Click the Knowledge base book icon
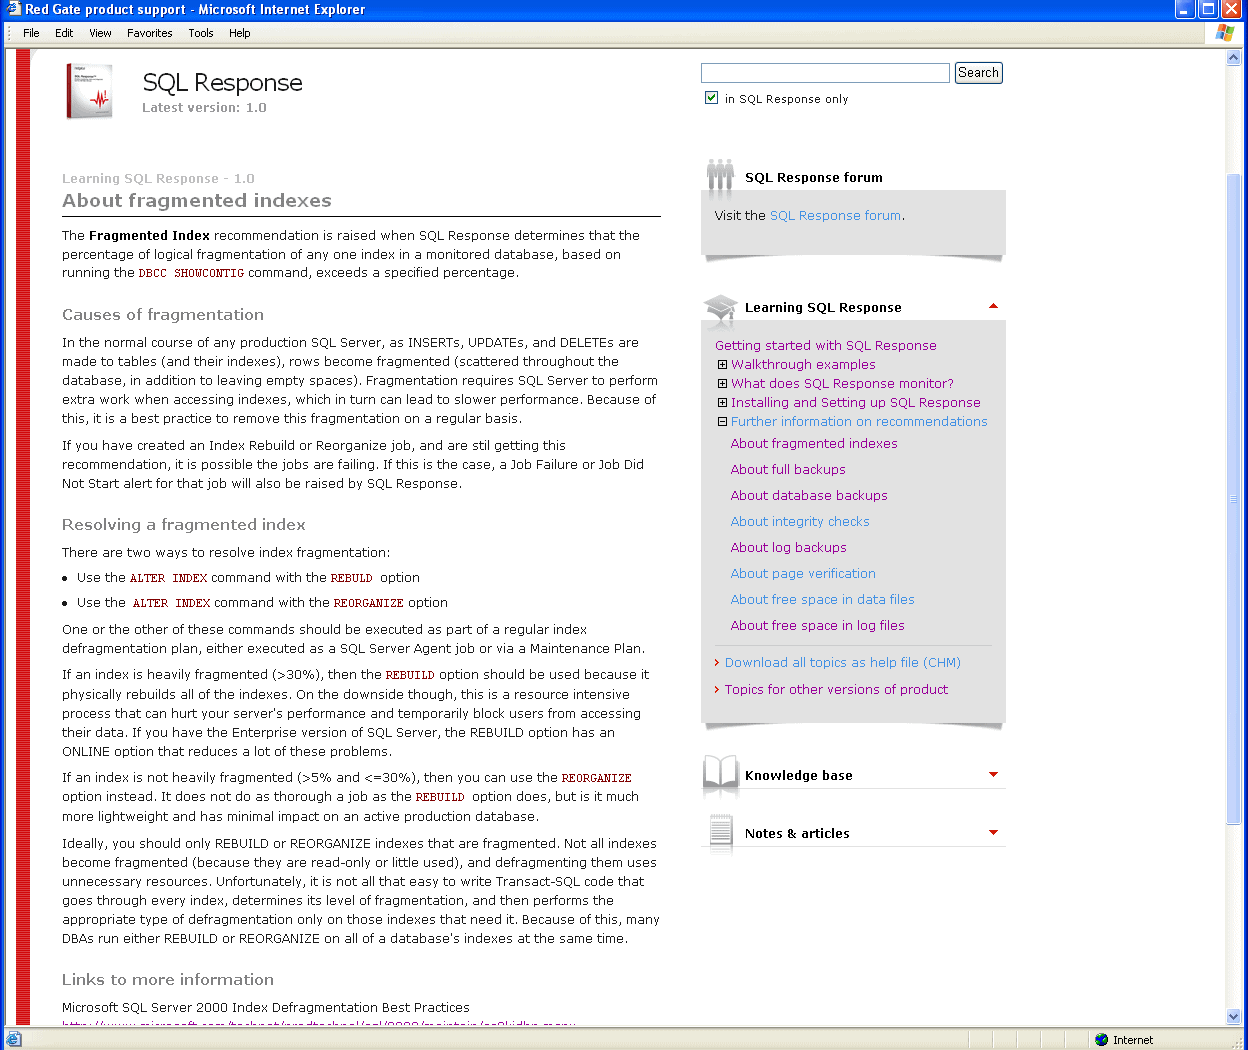The width and height of the screenshot is (1248, 1050). (721, 774)
